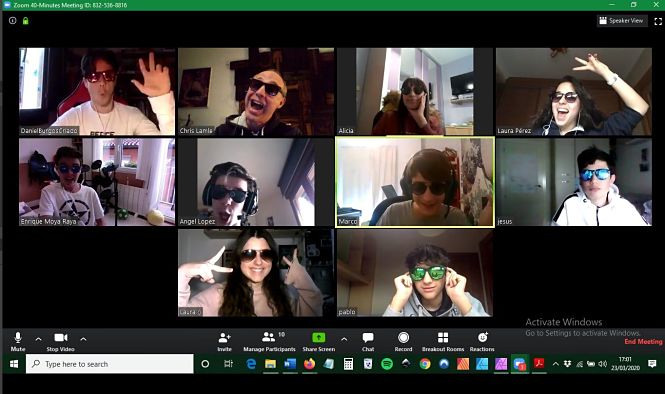
Task: Open share options arrow beside Share Screen
Action: point(344,339)
